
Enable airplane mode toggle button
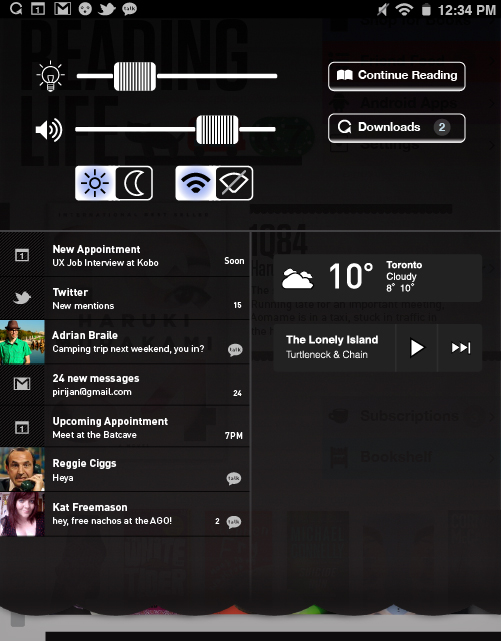(234, 183)
